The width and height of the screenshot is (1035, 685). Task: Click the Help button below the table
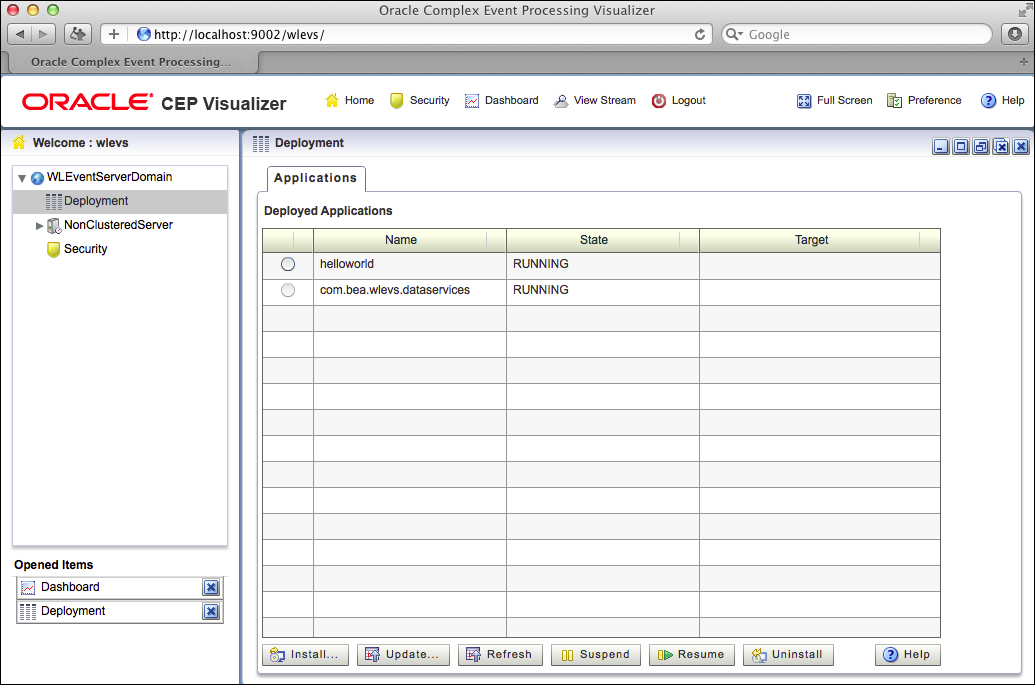point(908,655)
